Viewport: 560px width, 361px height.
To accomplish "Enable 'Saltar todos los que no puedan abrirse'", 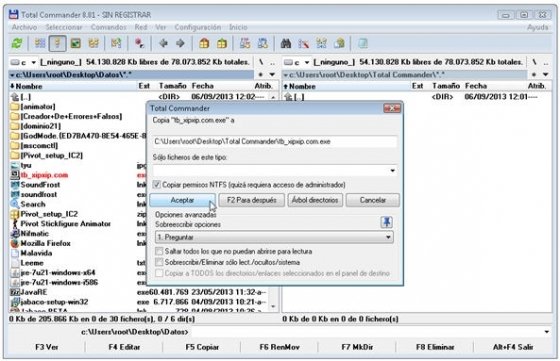I will tap(159, 251).
